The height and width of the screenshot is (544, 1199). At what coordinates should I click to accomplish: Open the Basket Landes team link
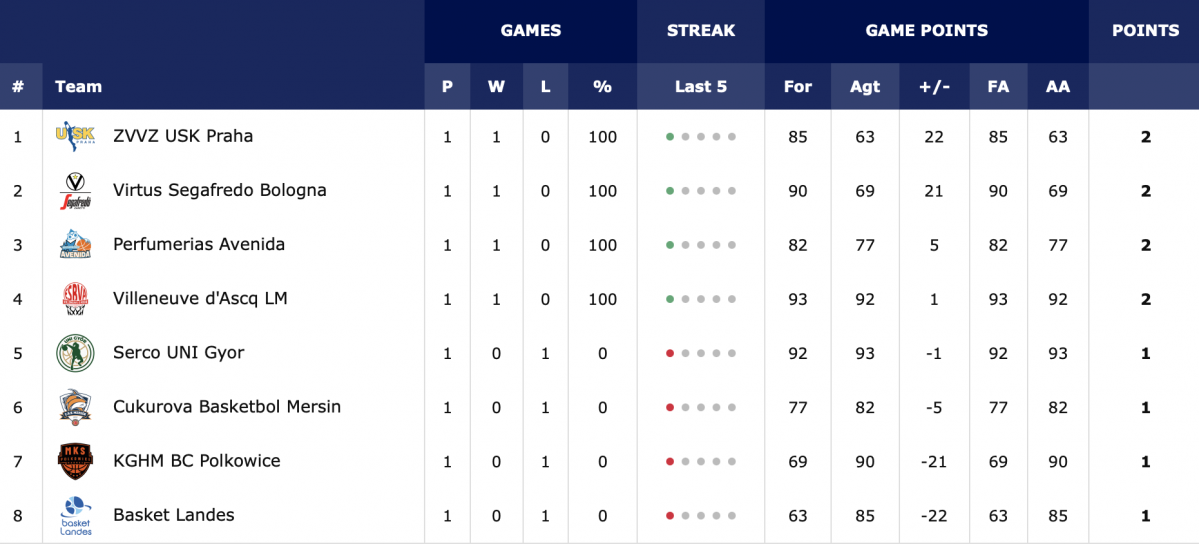point(174,515)
